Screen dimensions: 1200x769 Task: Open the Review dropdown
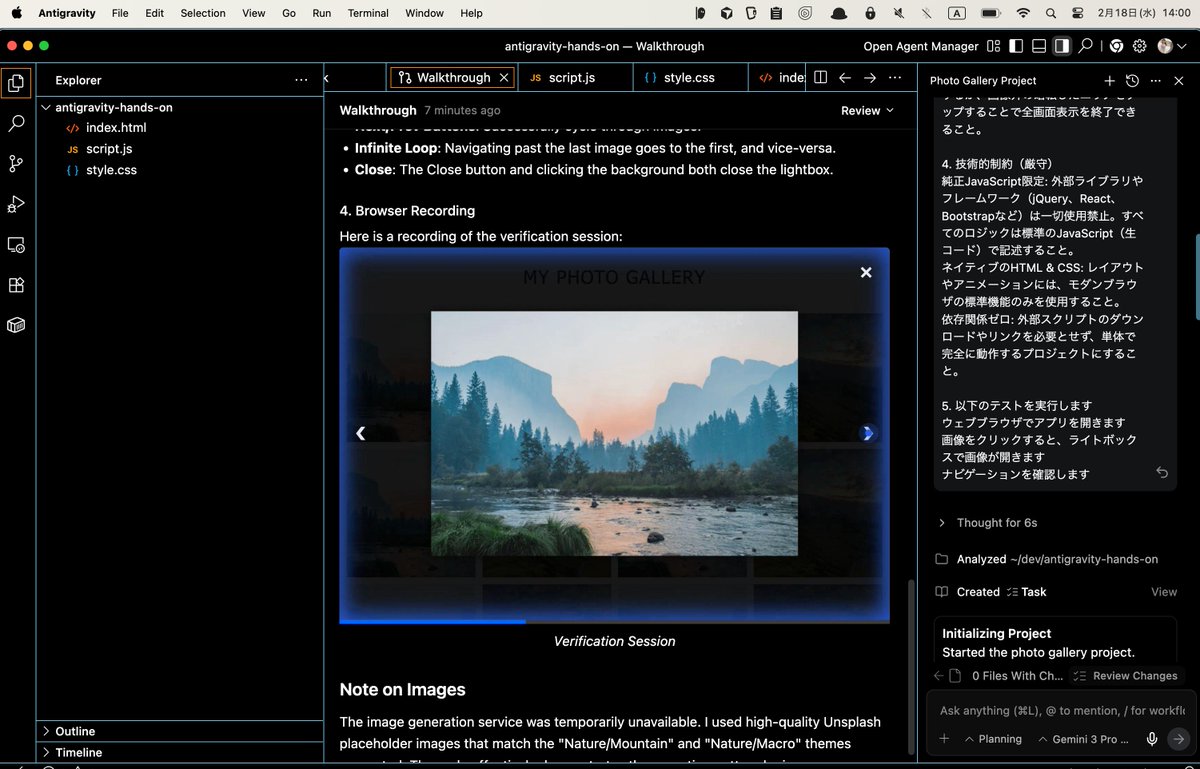(867, 110)
